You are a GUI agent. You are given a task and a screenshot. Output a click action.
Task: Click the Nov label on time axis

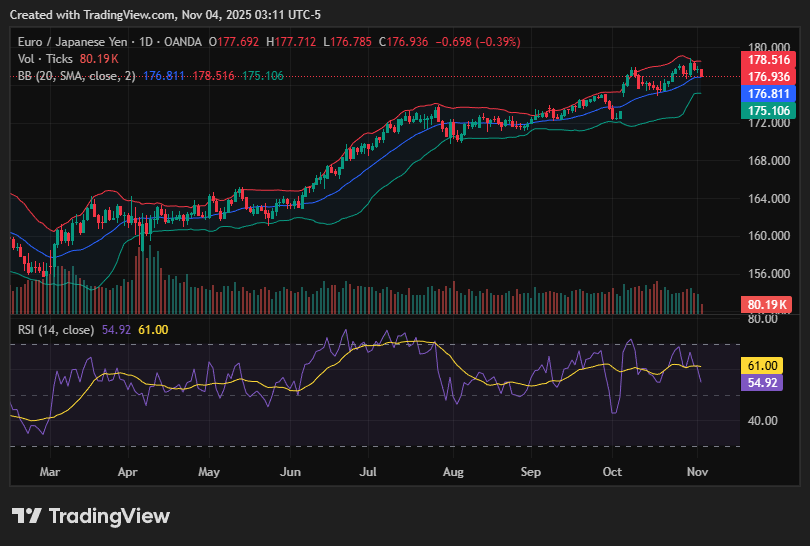[698, 469]
